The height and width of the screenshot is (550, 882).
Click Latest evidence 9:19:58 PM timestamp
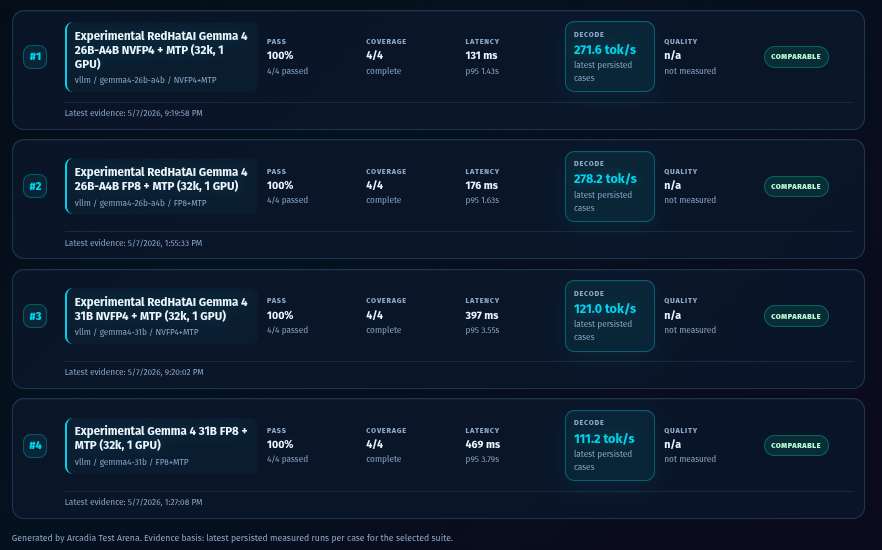(x=133, y=113)
